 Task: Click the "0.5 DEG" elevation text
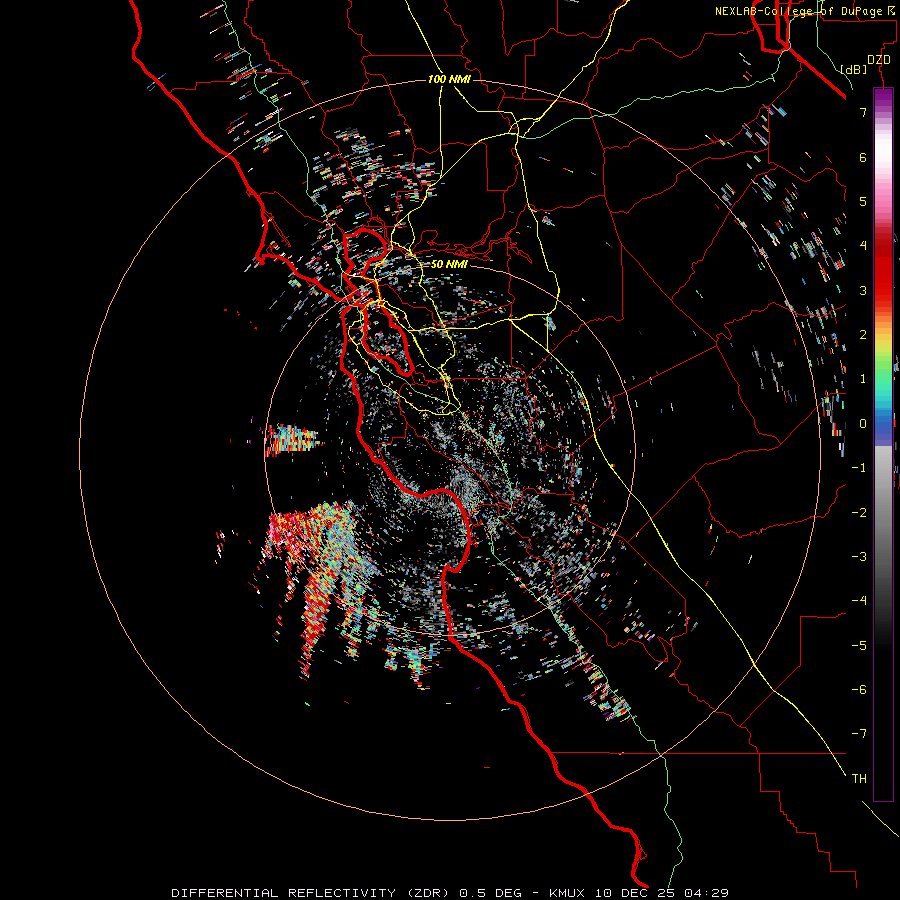click(x=490, y=893)
